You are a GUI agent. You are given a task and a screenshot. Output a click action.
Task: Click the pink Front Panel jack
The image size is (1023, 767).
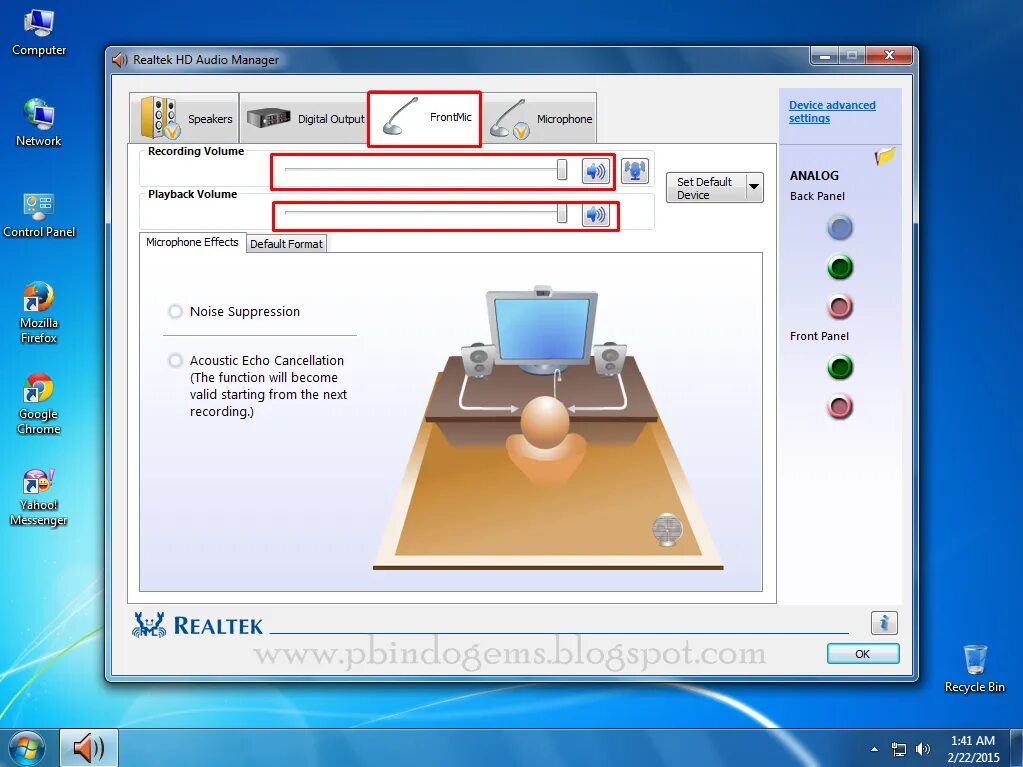pos(840,406)
